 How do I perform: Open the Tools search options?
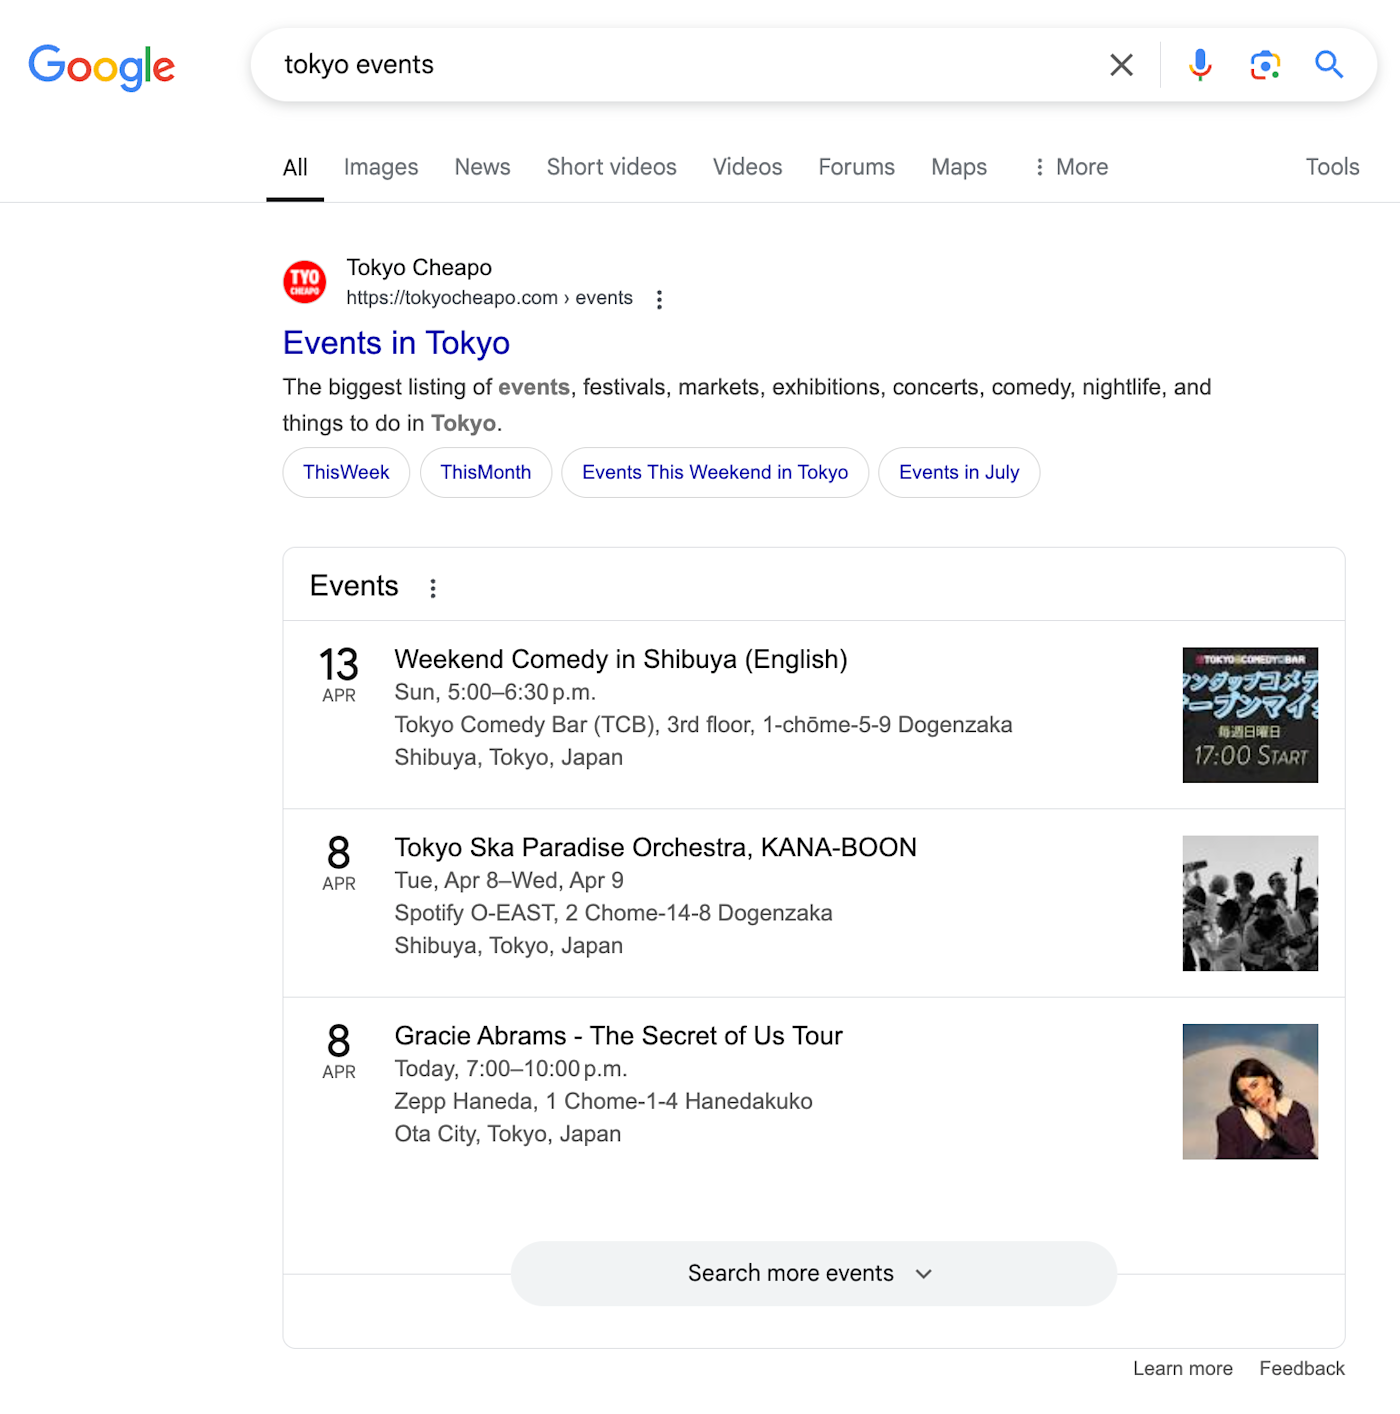point(1332,167)
